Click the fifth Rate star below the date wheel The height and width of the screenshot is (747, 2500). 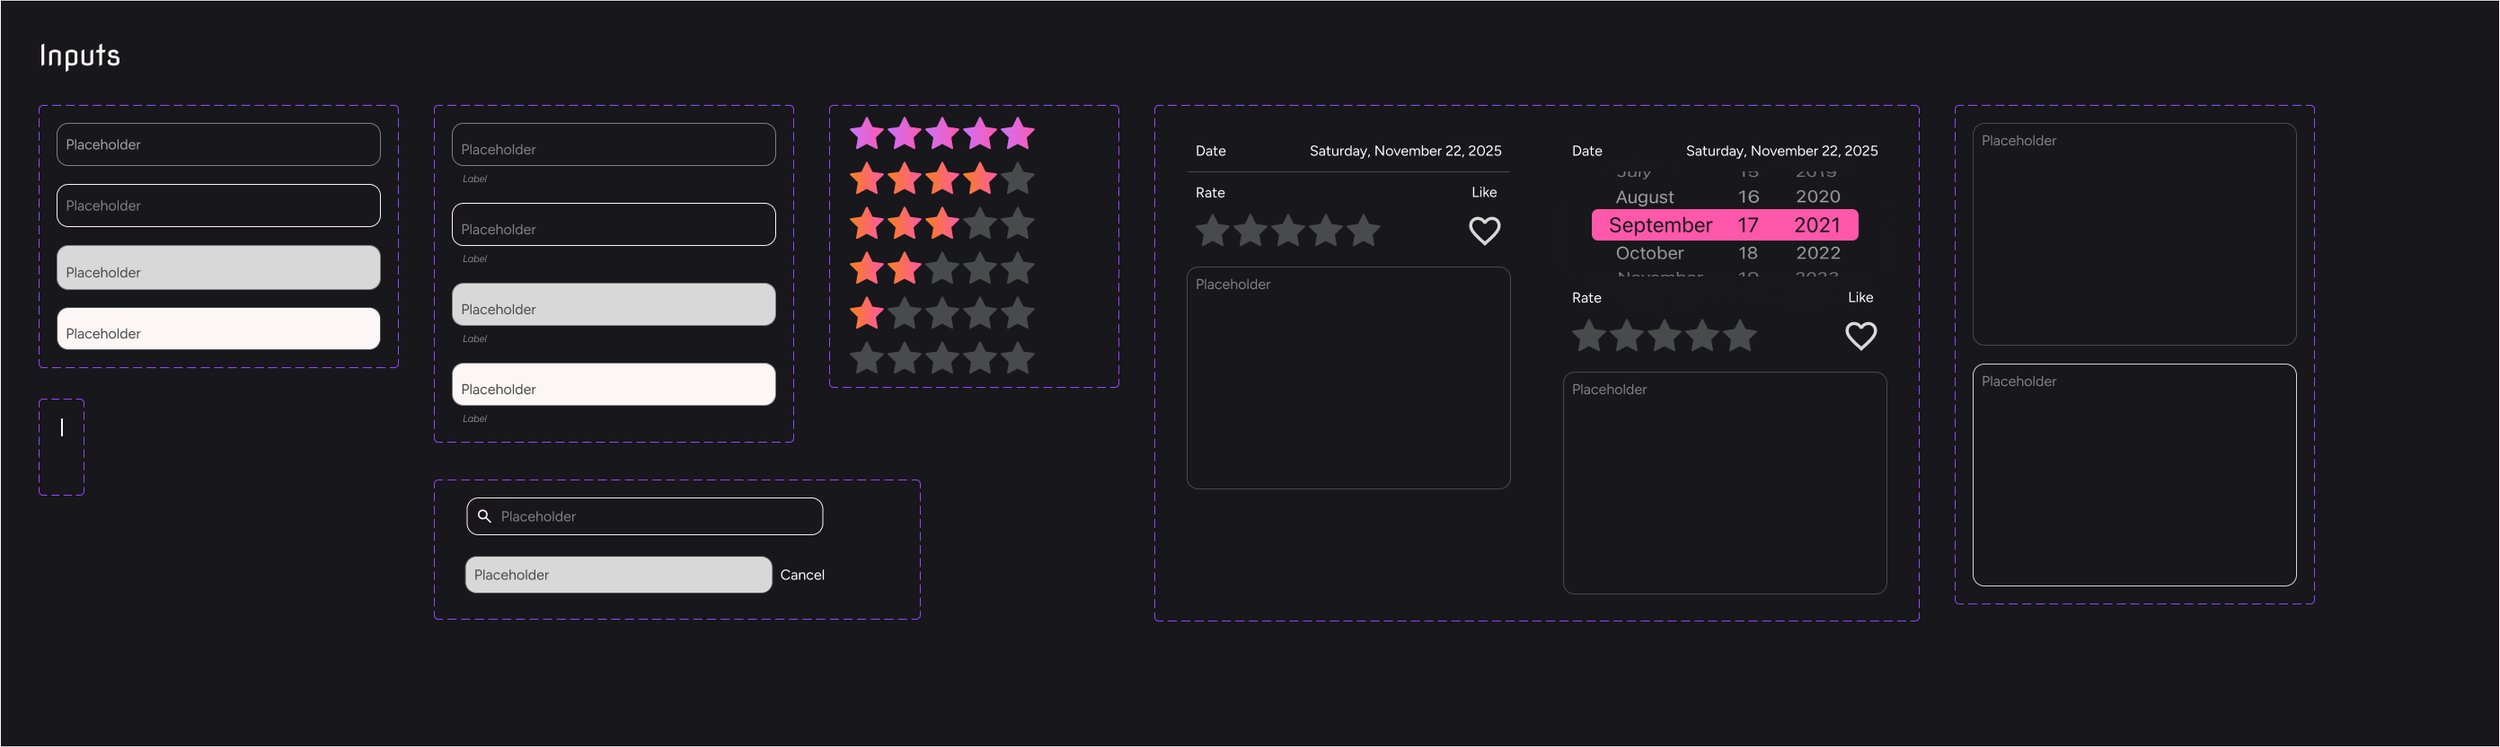click(1740, 336)
